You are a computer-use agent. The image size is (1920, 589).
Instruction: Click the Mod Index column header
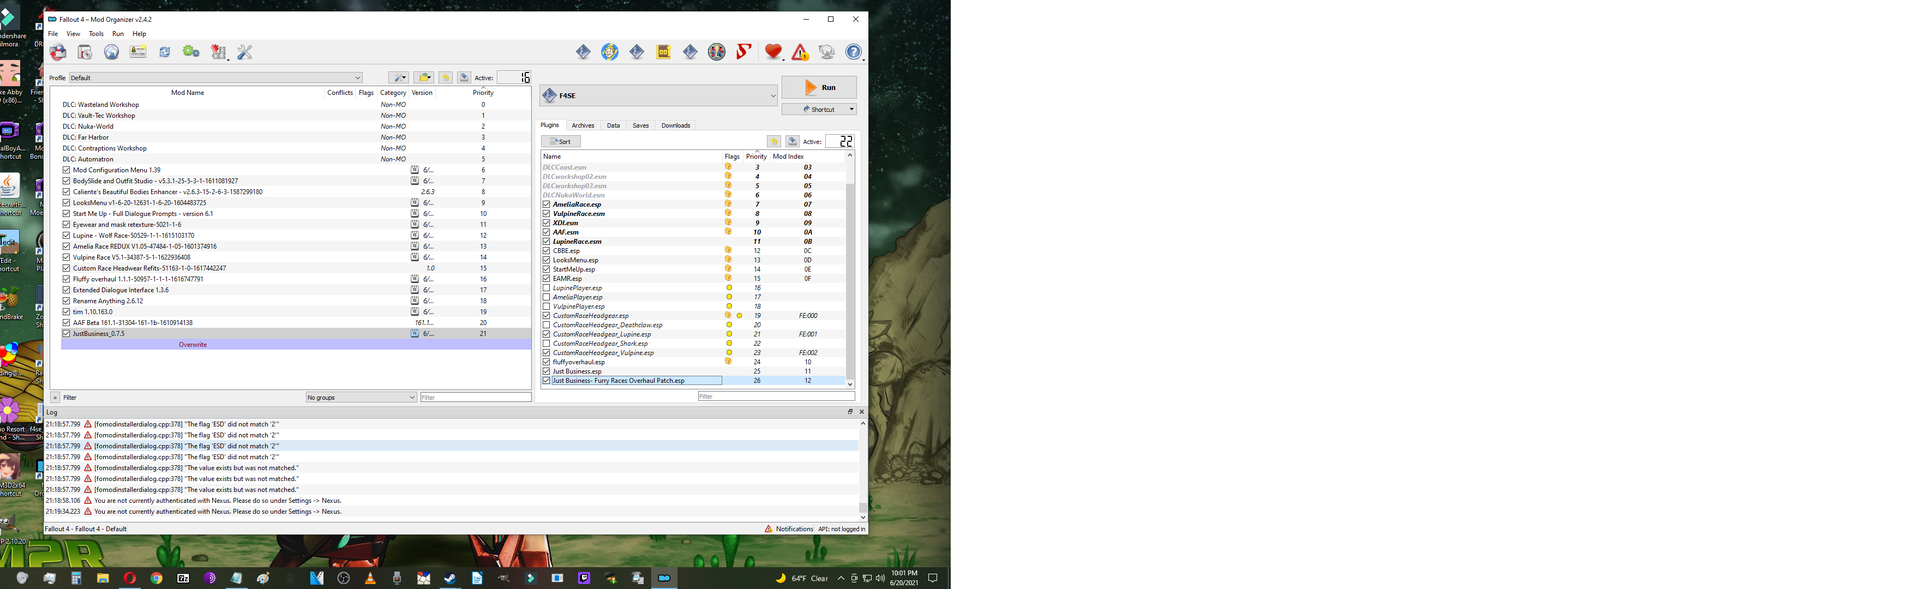click(x=788, y=156)
